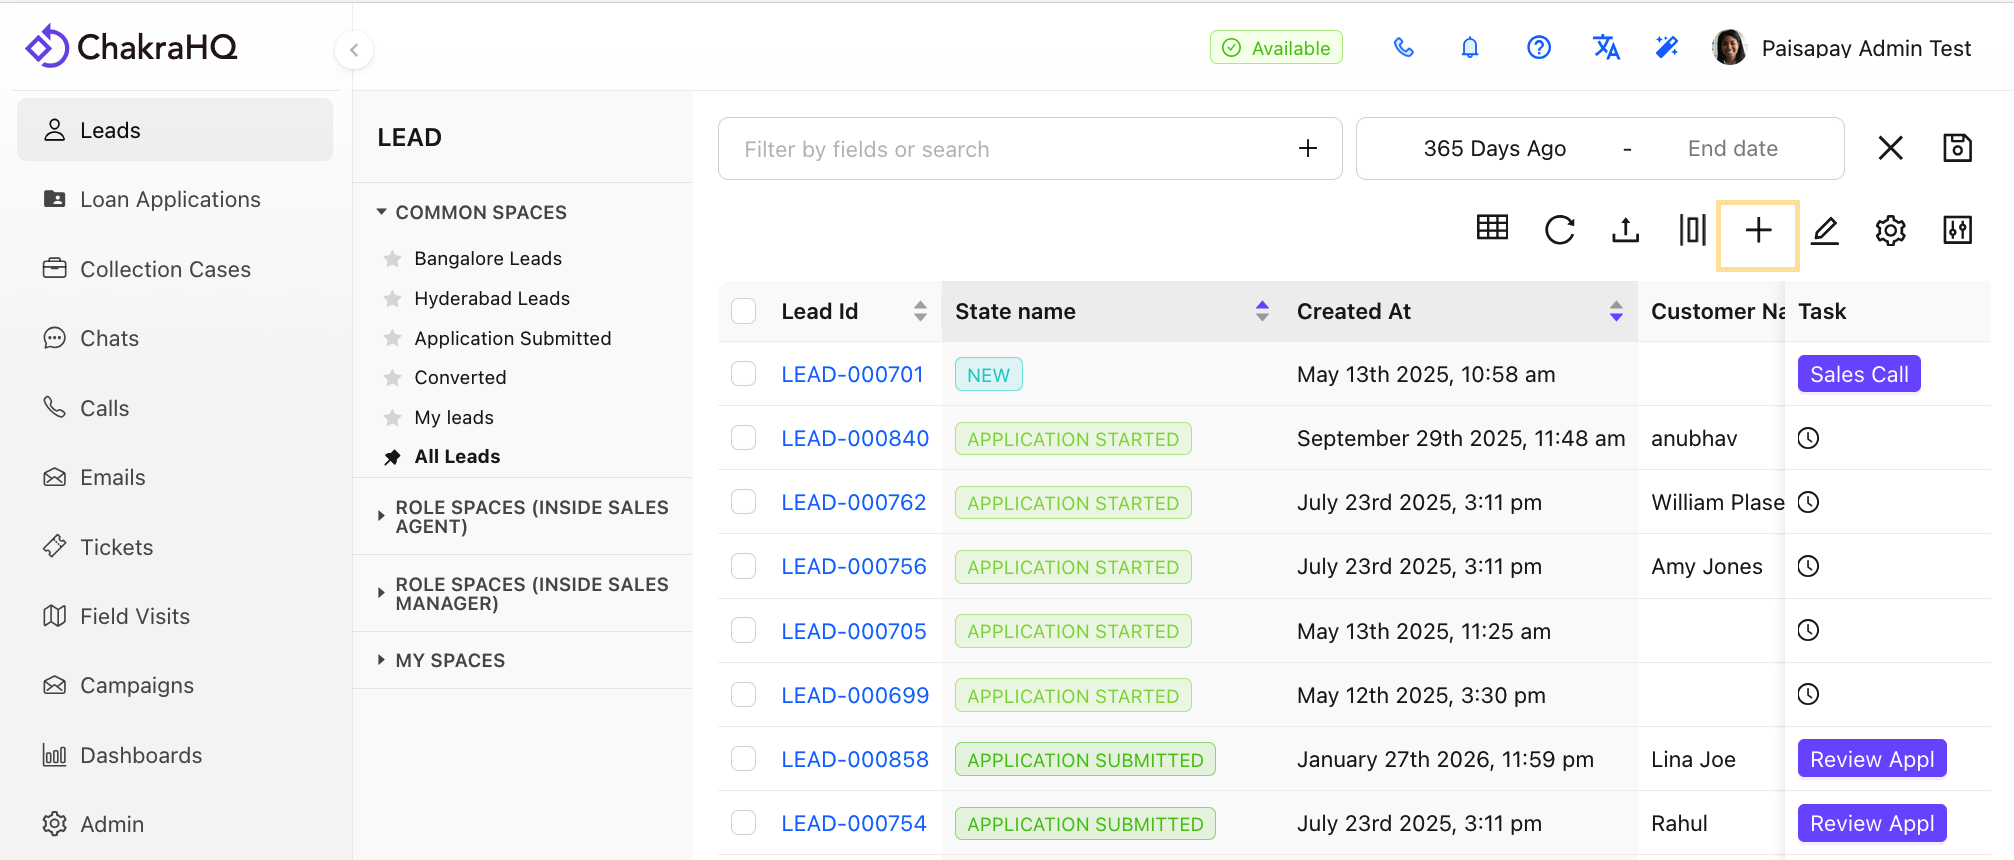Click the plus icon to add lead
The width and height of the screenshot is (2014, 860).
1758,231
